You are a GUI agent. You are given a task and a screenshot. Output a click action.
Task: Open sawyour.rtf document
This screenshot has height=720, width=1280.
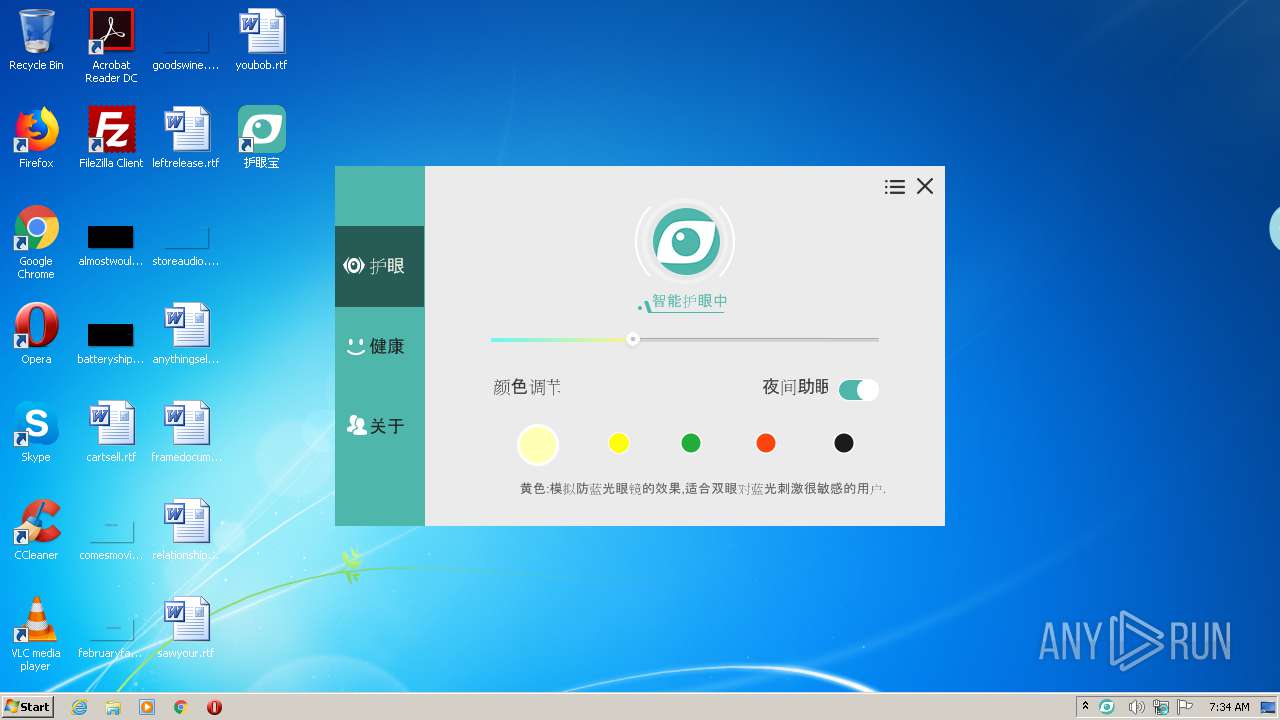click(x=186, y=628)
